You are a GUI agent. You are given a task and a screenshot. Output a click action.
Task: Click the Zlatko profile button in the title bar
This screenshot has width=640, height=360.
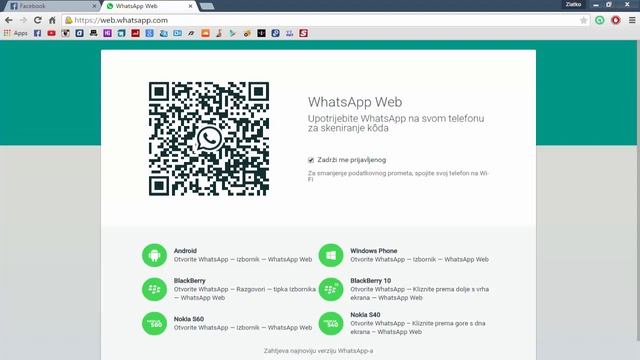click(x=573, y=4)
